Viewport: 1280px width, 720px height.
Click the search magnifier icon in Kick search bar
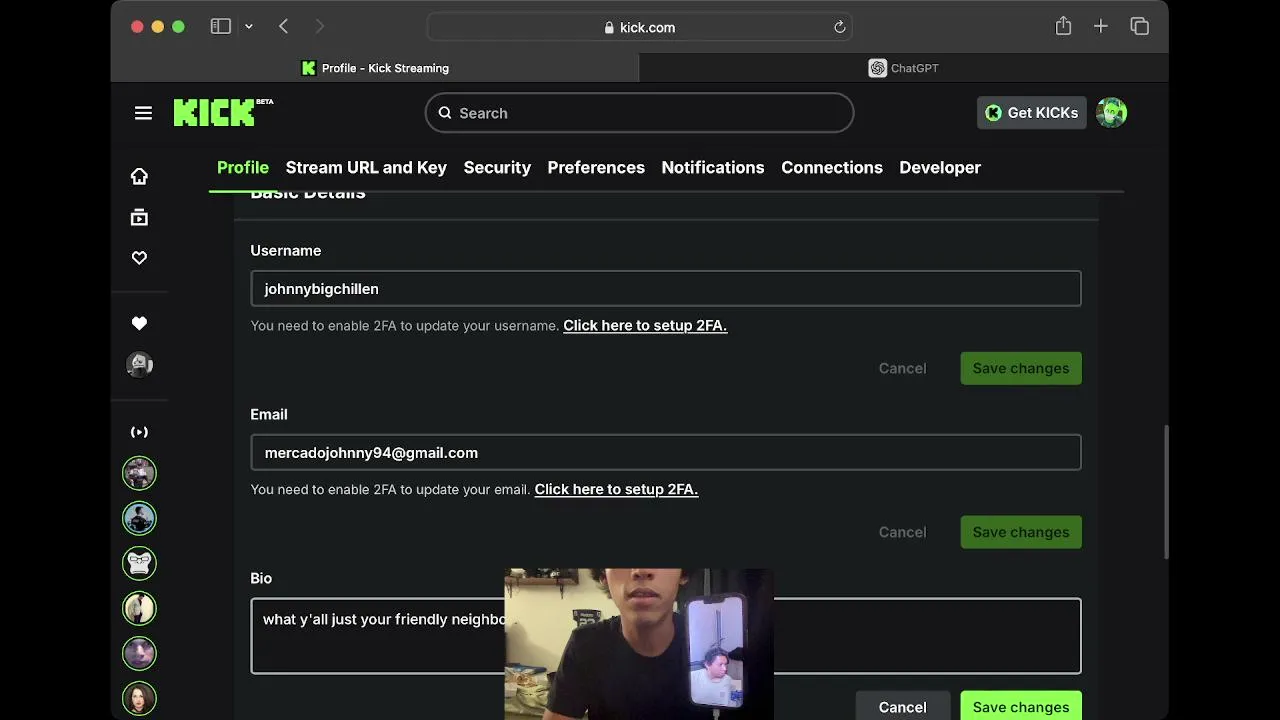[x=445, y=113]
